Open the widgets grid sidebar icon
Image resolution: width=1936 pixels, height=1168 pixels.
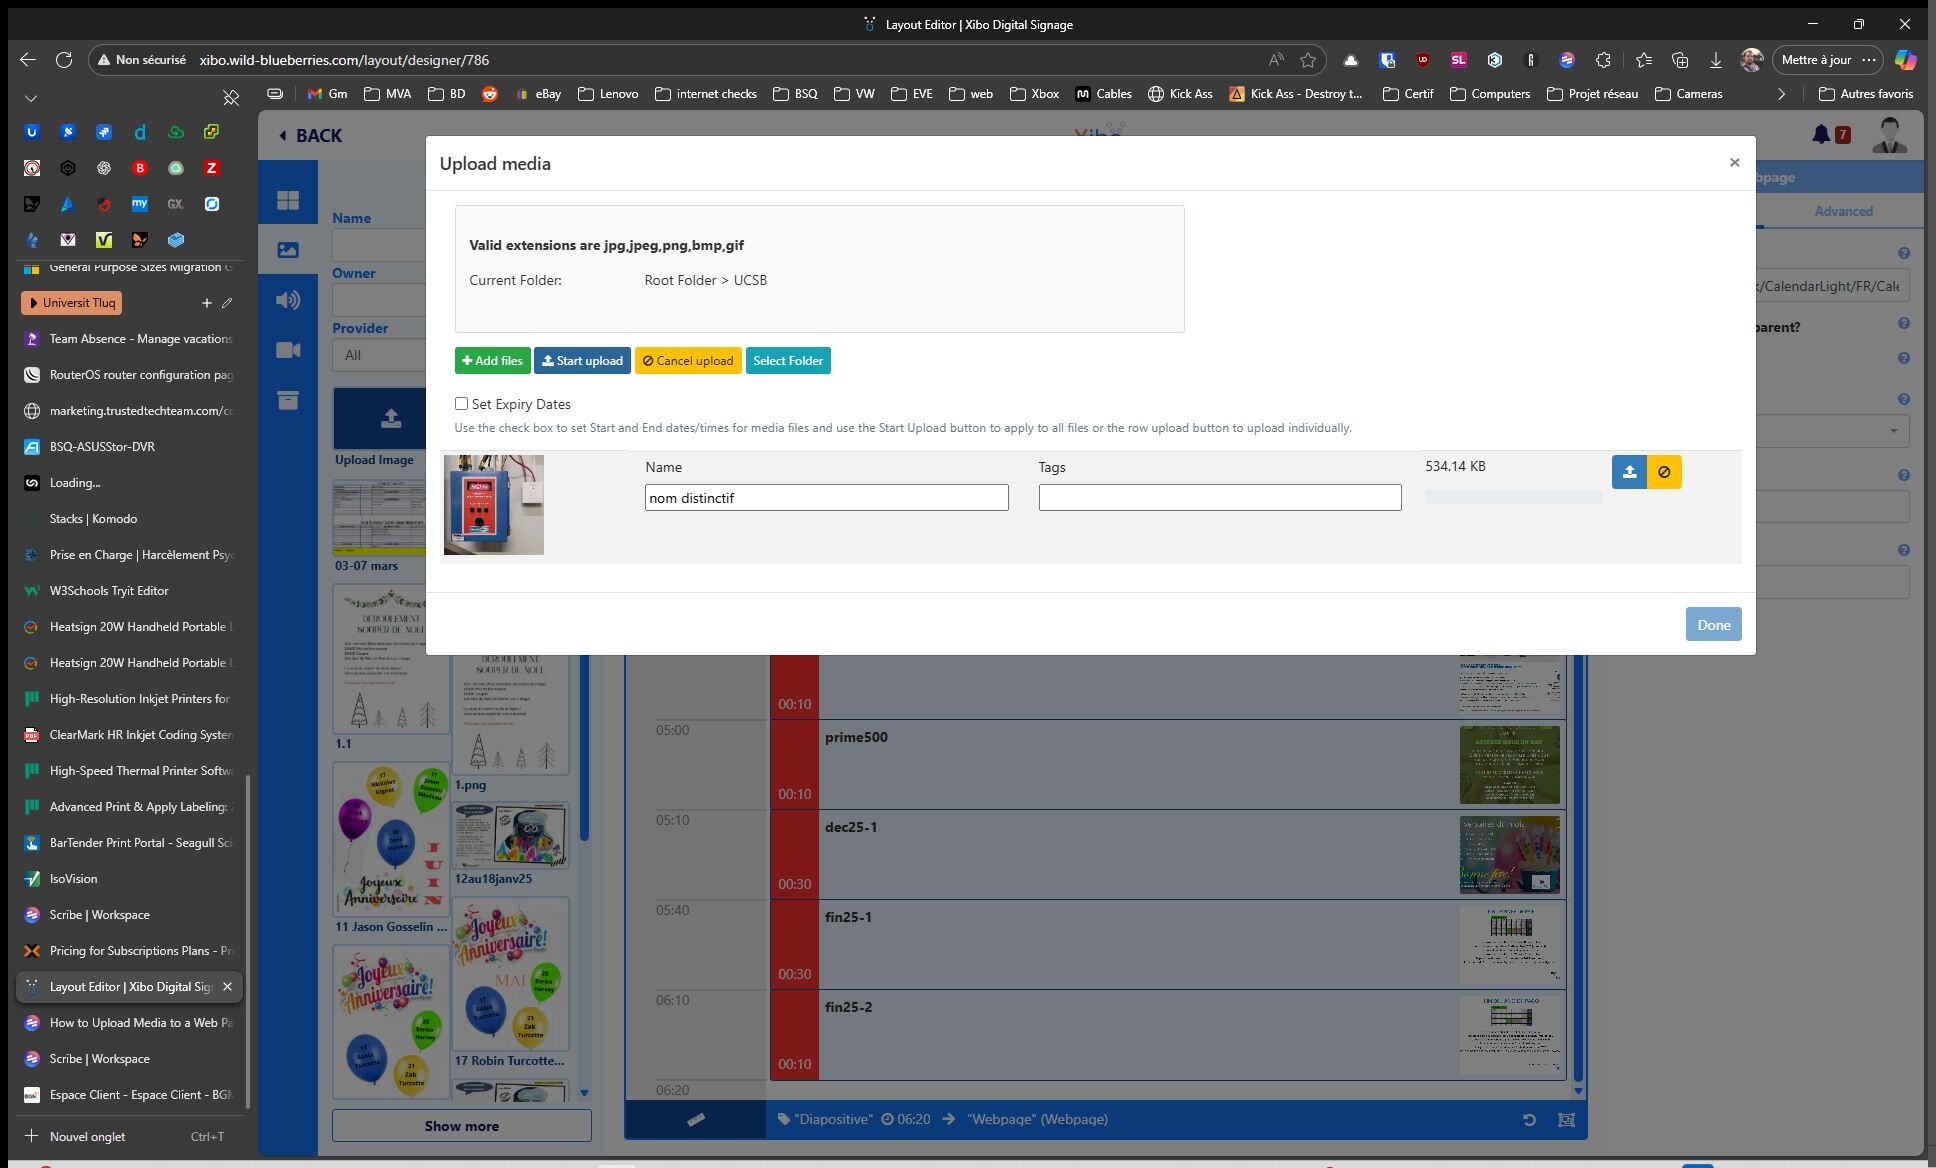(x=288, y=200)
